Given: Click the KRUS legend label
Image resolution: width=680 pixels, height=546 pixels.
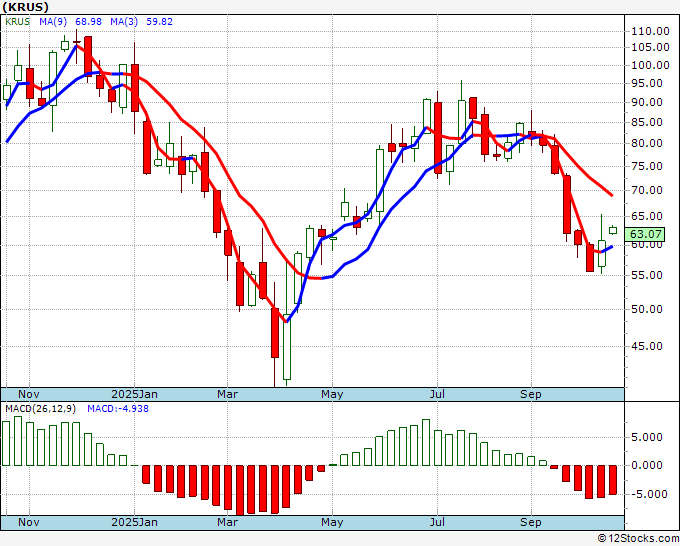Looking at the screenshot, I should pos(17,22).
